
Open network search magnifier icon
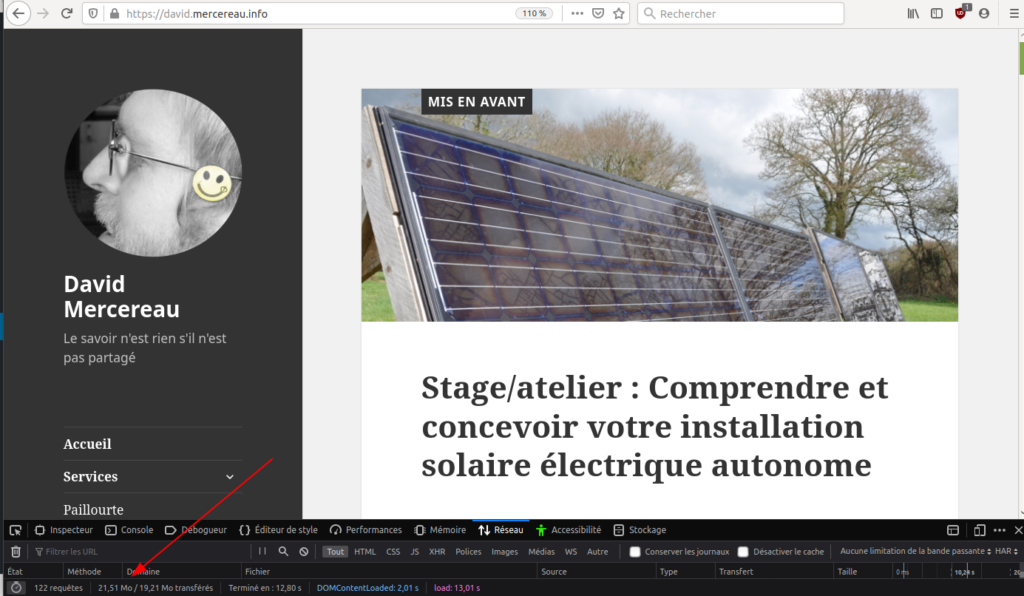coord(283,551)
